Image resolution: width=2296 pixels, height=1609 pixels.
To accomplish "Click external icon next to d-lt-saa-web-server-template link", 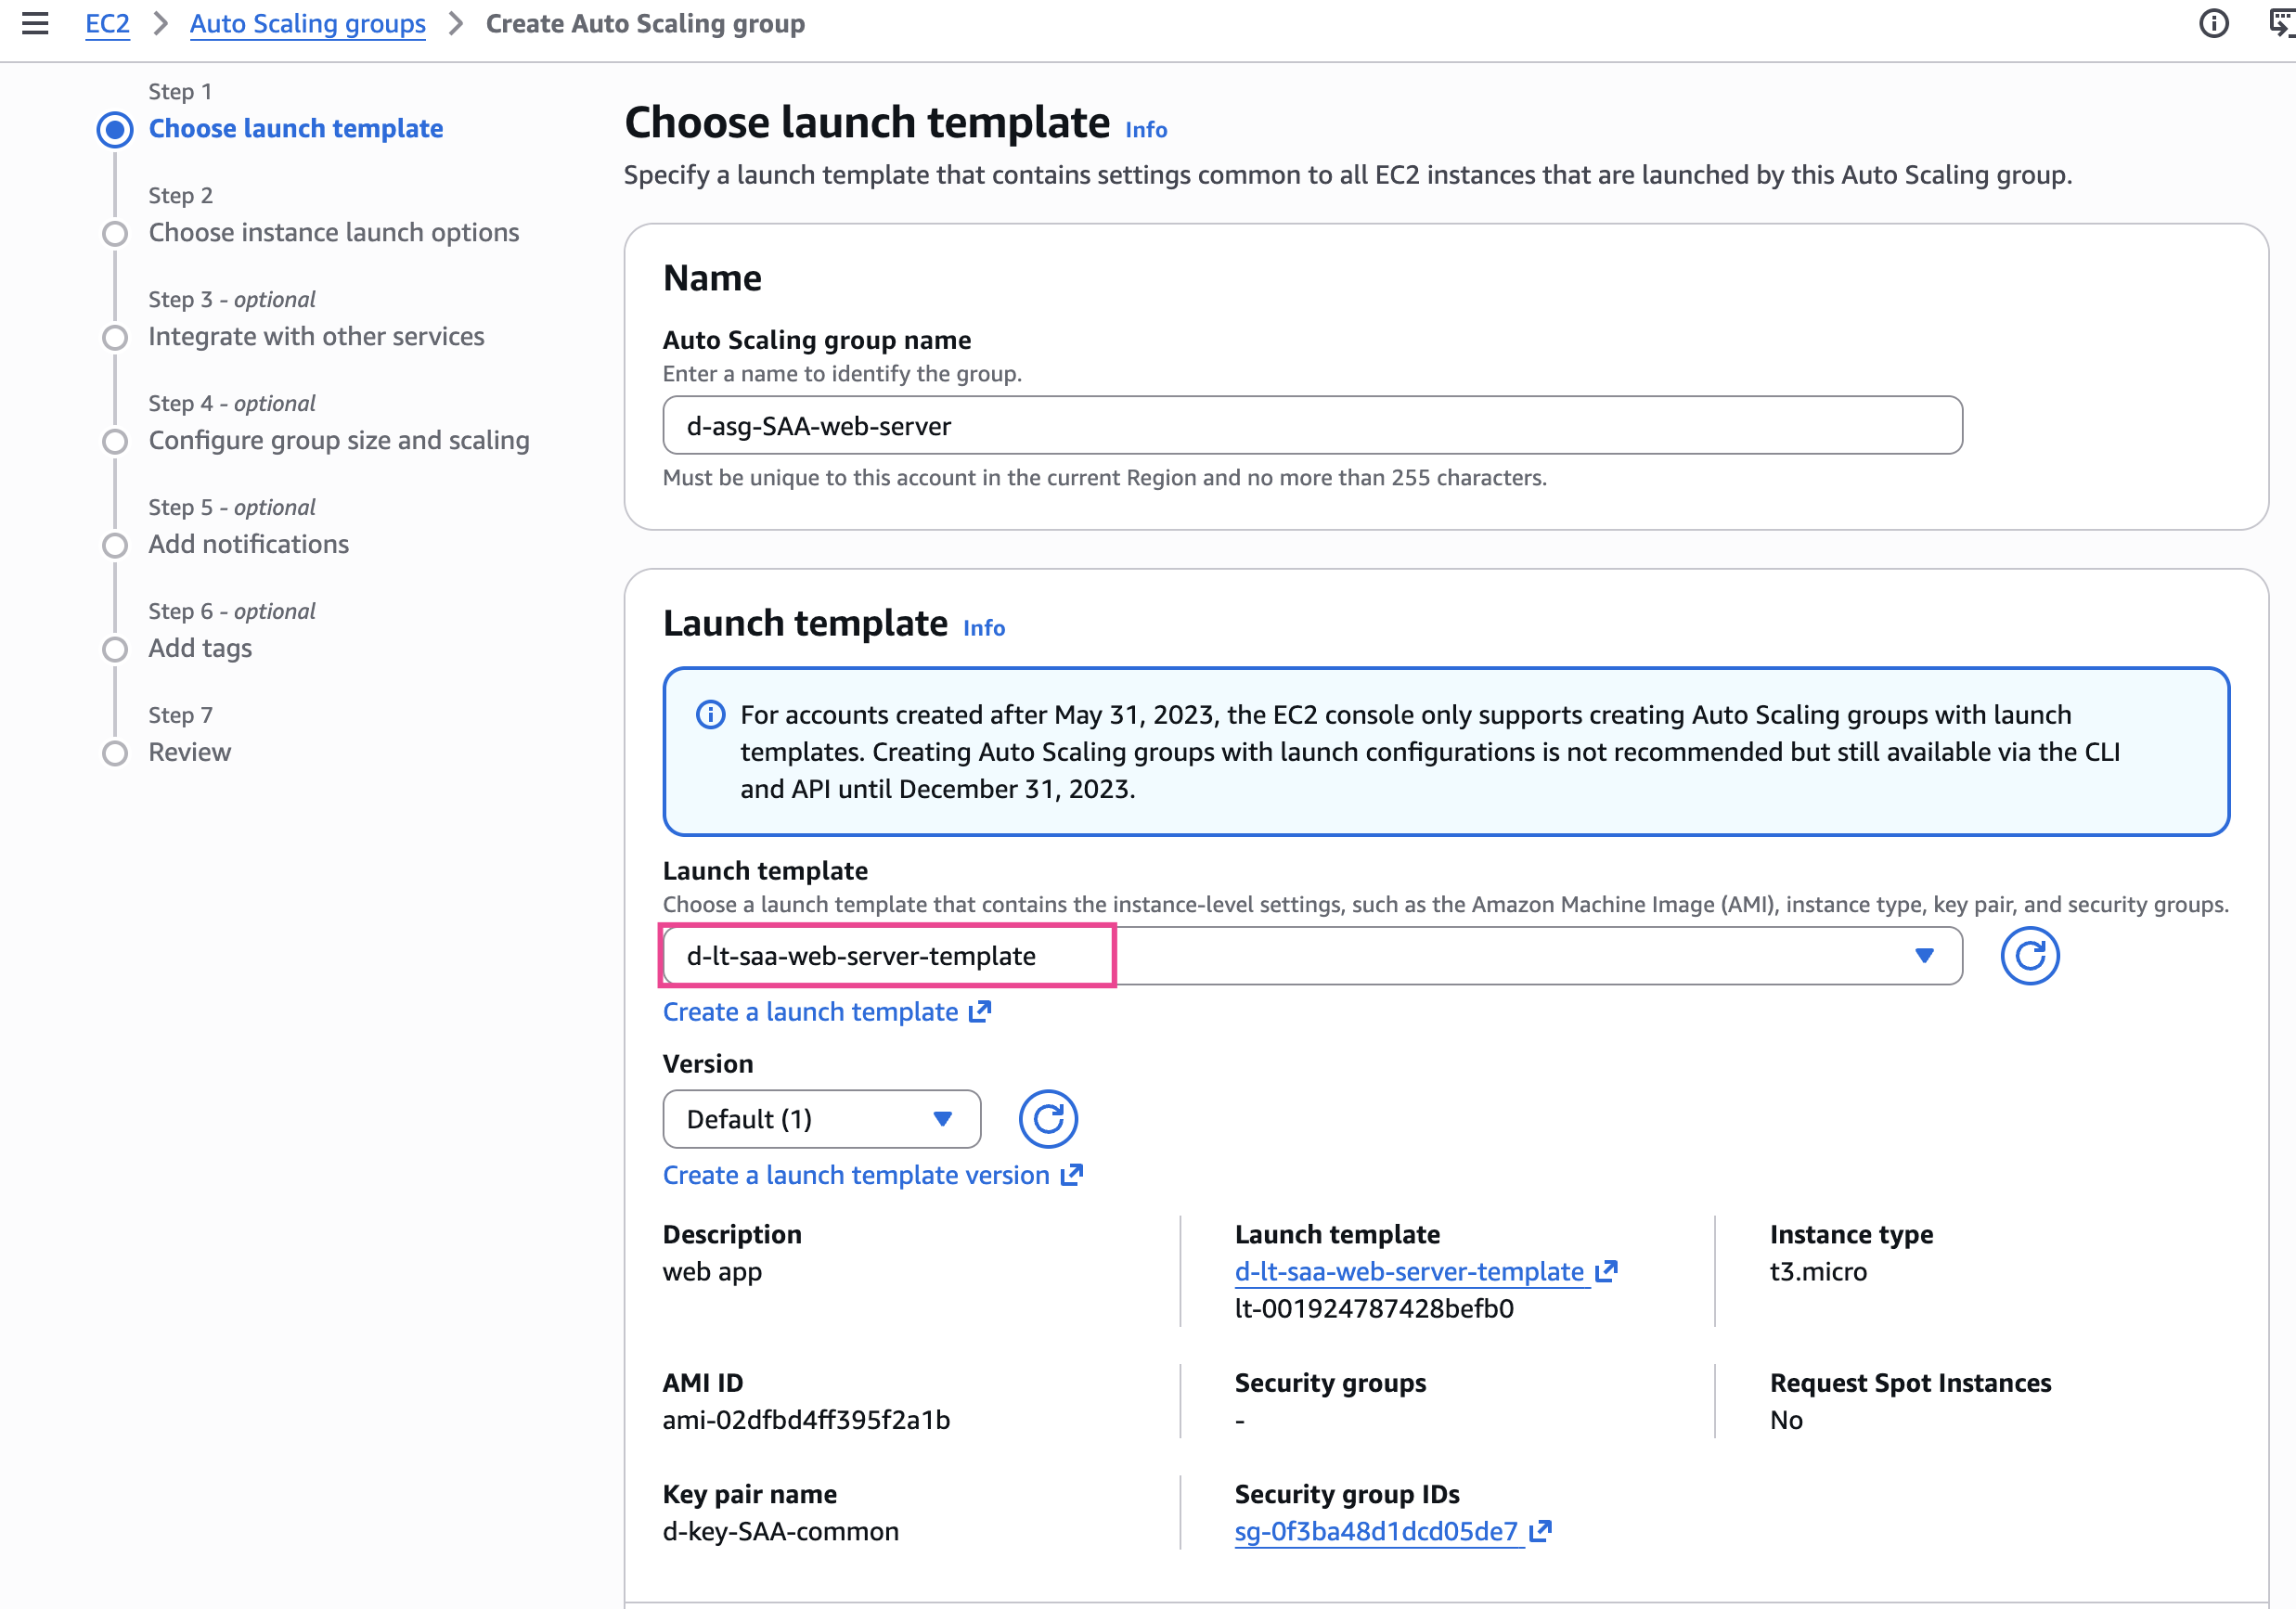I will coord(1606,1271).
